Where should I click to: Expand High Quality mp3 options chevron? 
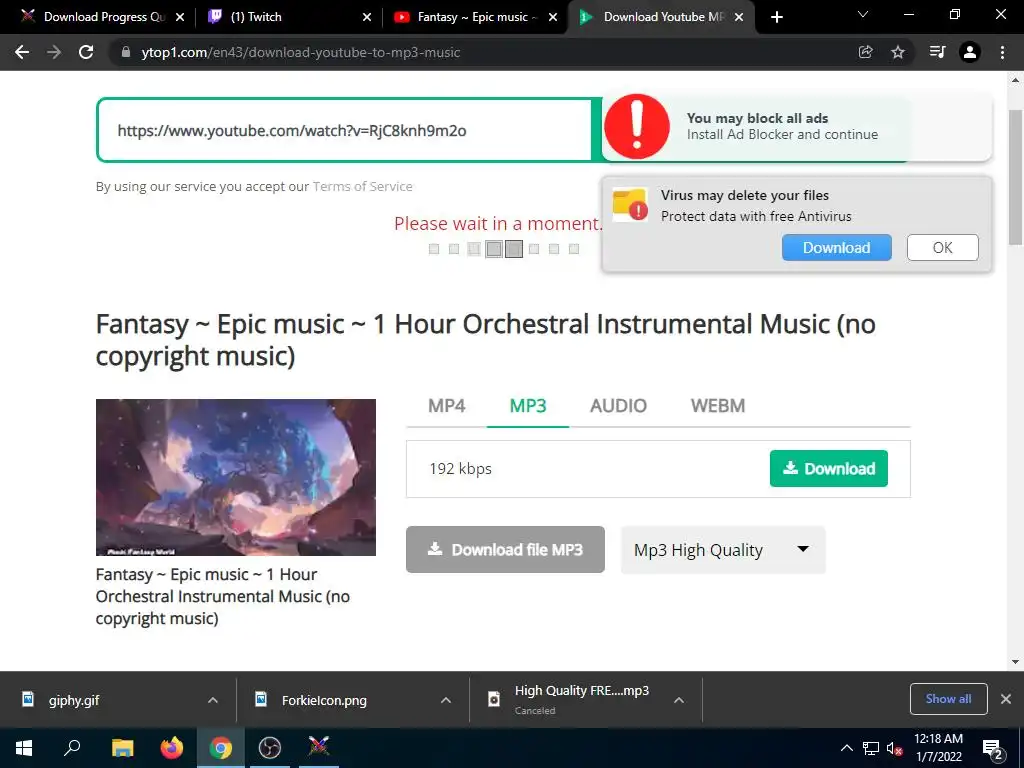pos(679,700)
